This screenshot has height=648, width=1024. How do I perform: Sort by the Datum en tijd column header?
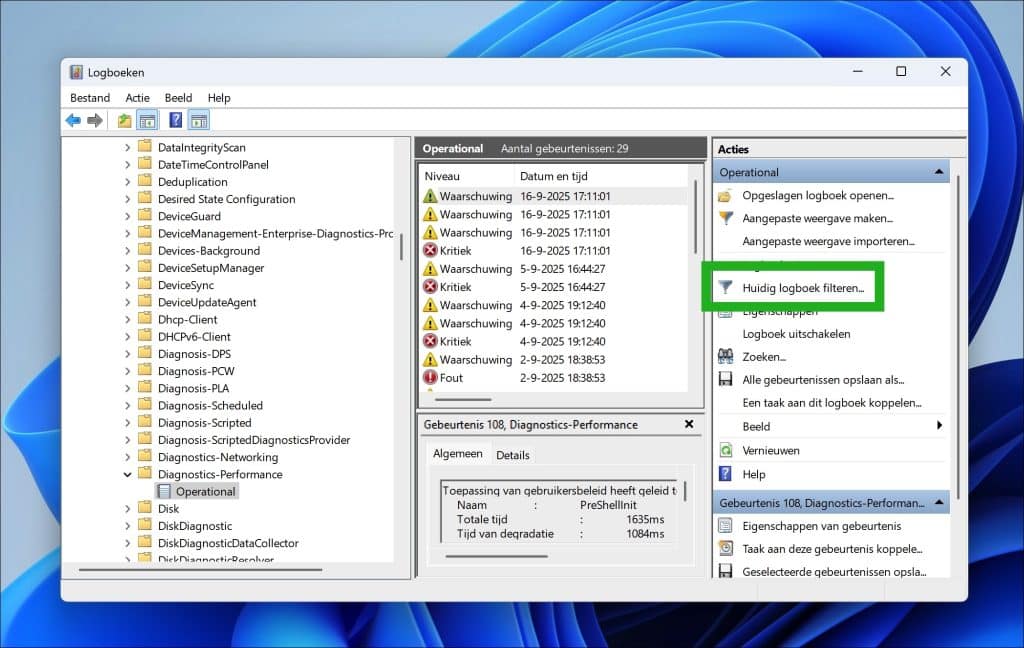pos(601,176)
